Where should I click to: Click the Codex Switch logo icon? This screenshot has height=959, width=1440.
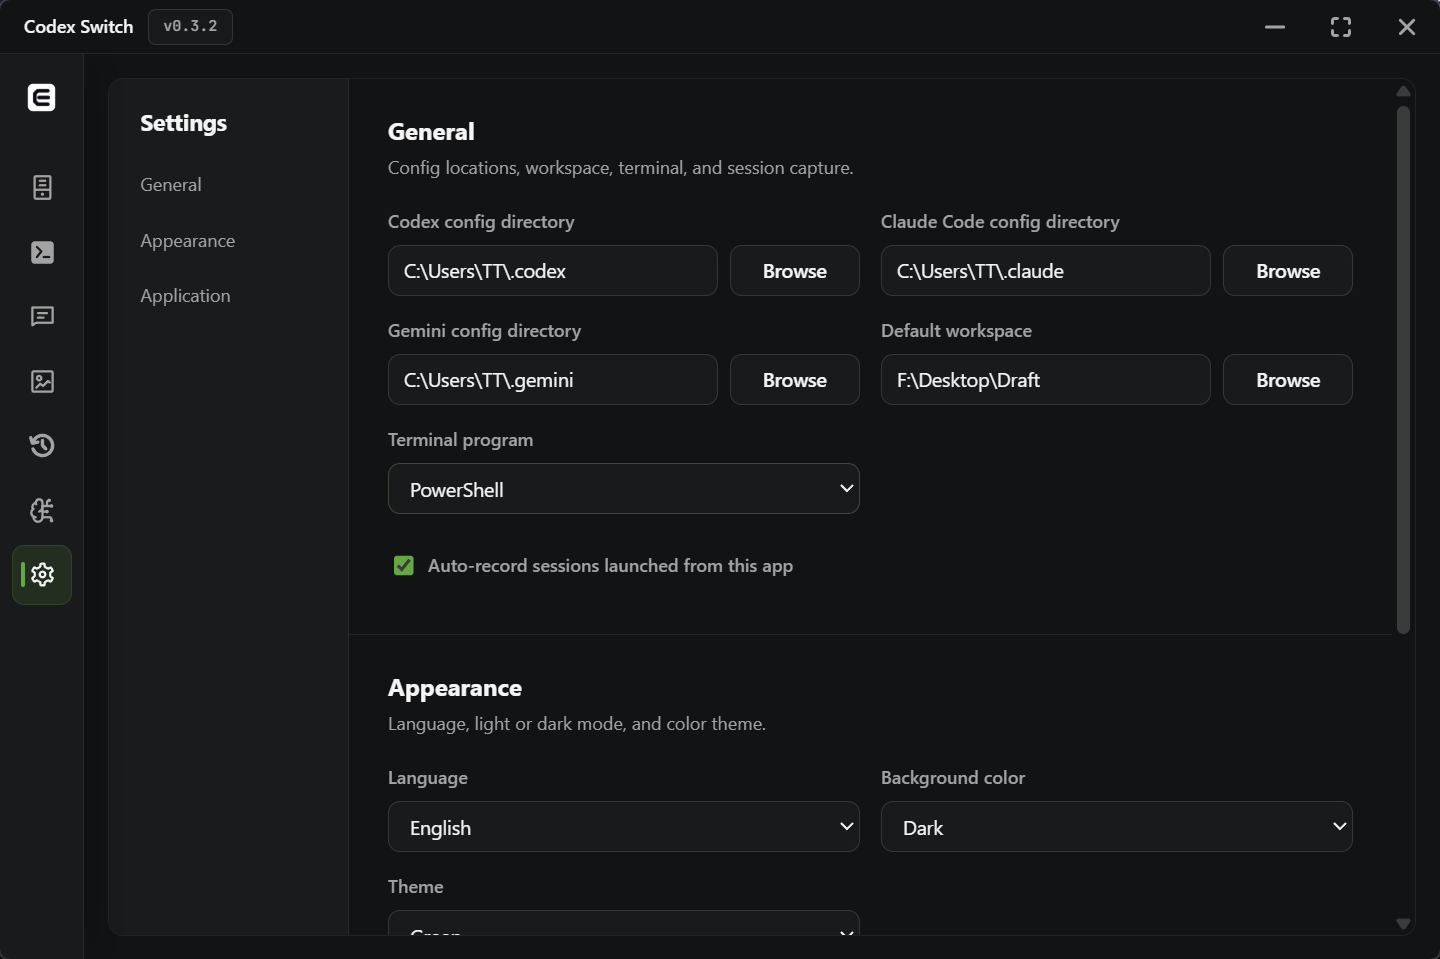[x=41, y=97]
